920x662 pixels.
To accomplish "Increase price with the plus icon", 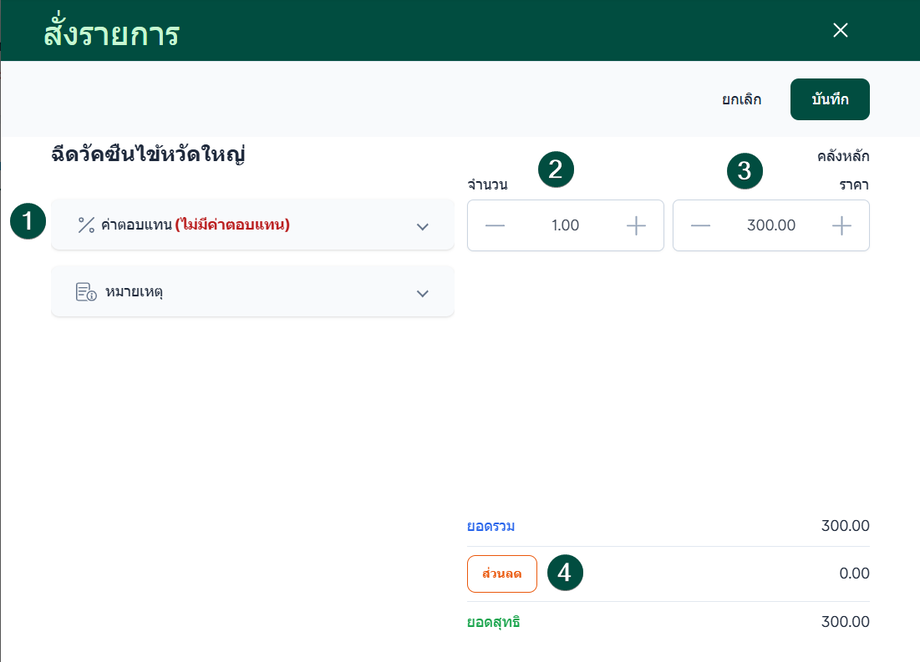I will 842,225.
